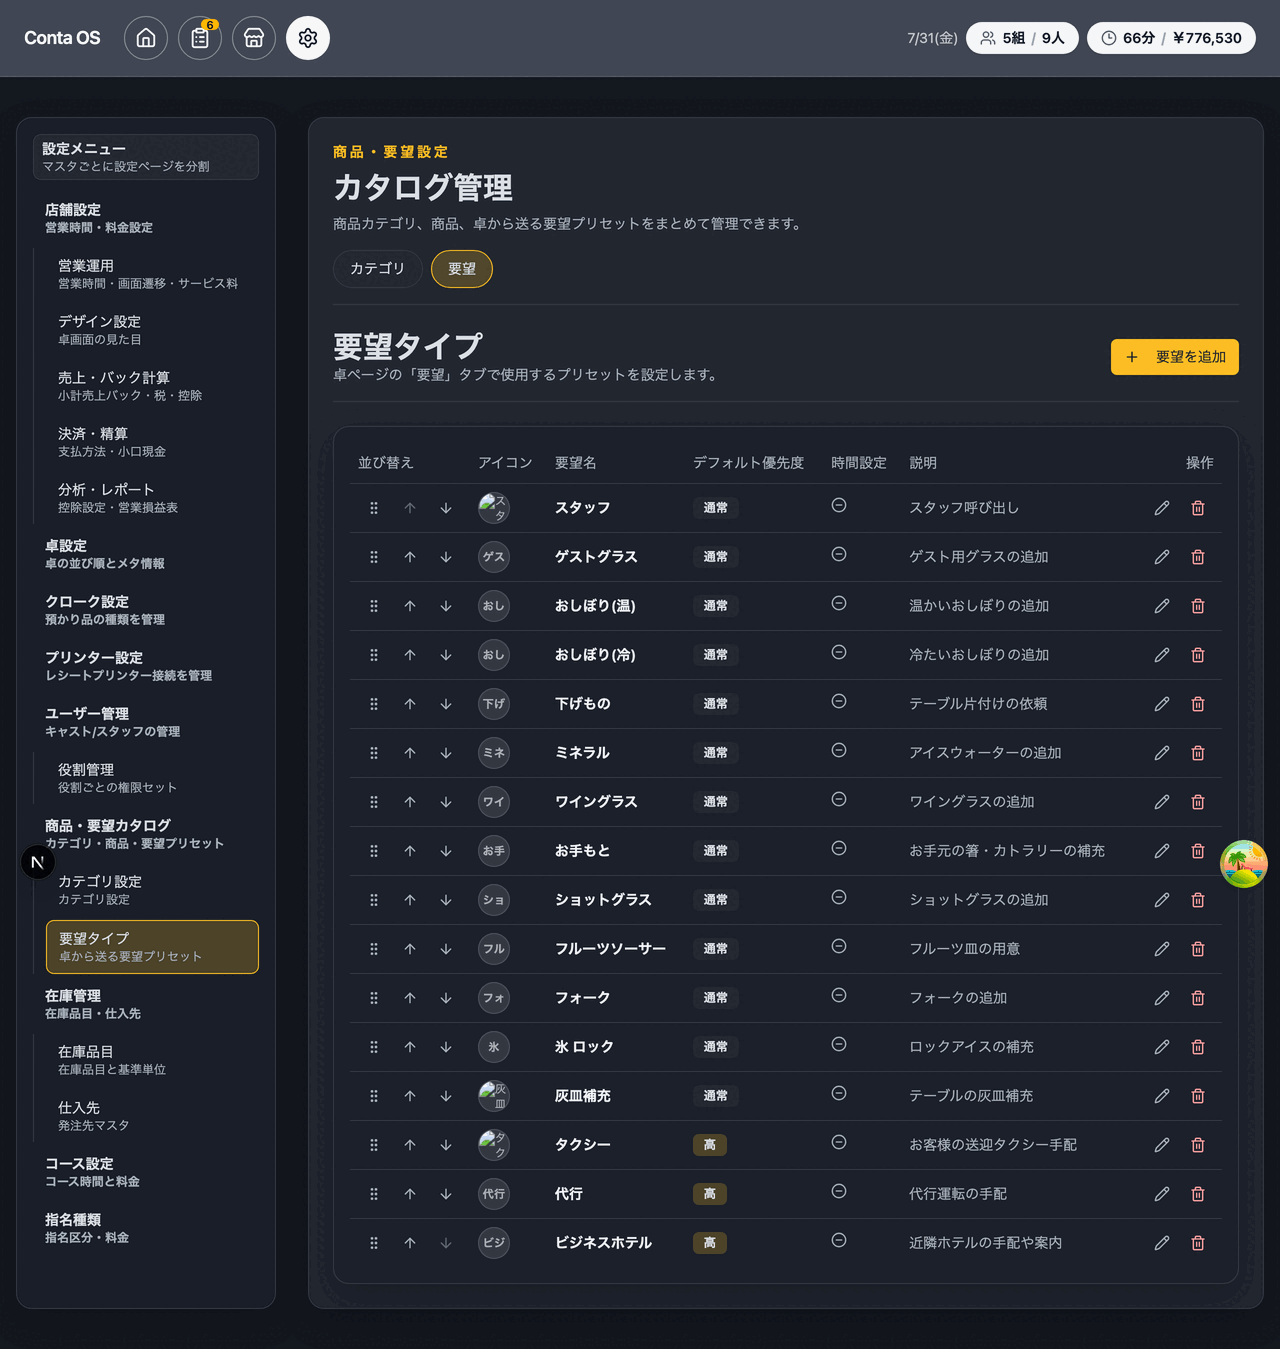Open 役割管理 in sidebar

[152, 778]
